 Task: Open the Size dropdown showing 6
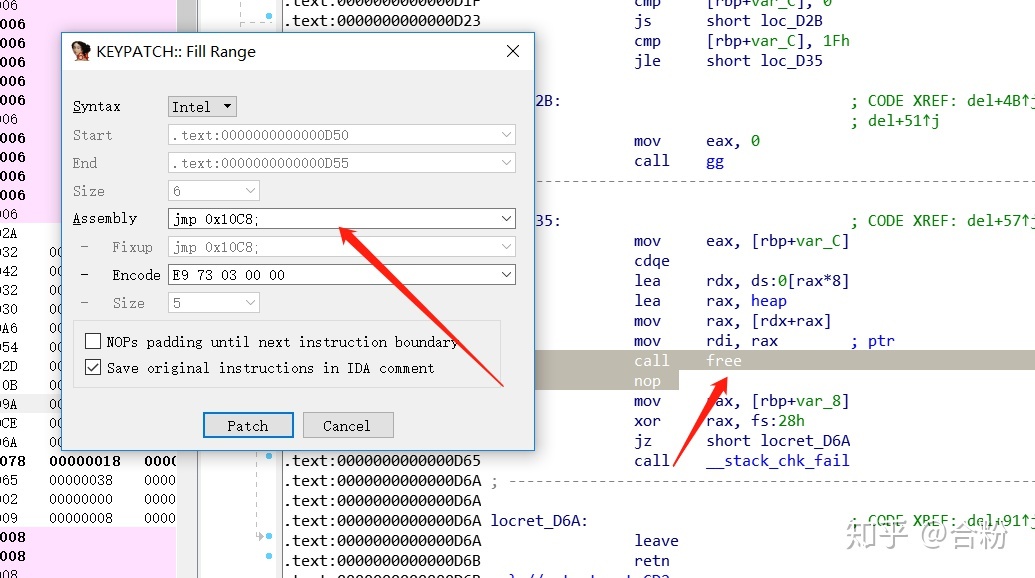click(248, 190)
